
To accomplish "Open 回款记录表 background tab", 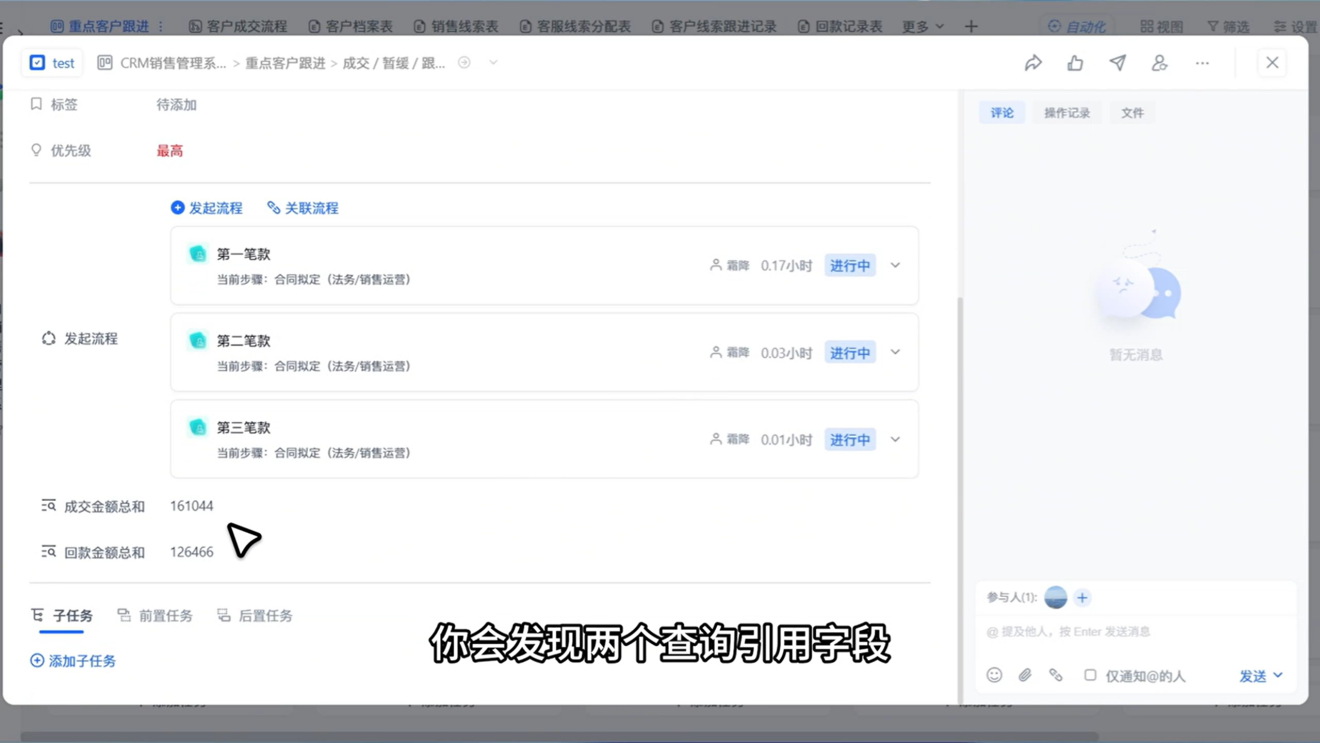I will pyautogui.click(x=840, y=26).
